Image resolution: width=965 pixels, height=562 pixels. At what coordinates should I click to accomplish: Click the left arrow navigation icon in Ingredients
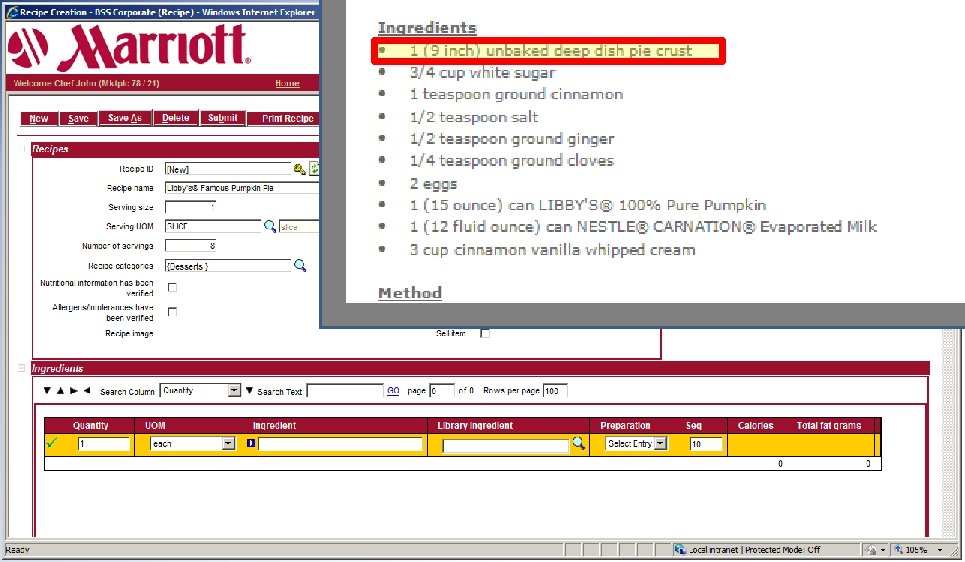[x=87, y=390]
